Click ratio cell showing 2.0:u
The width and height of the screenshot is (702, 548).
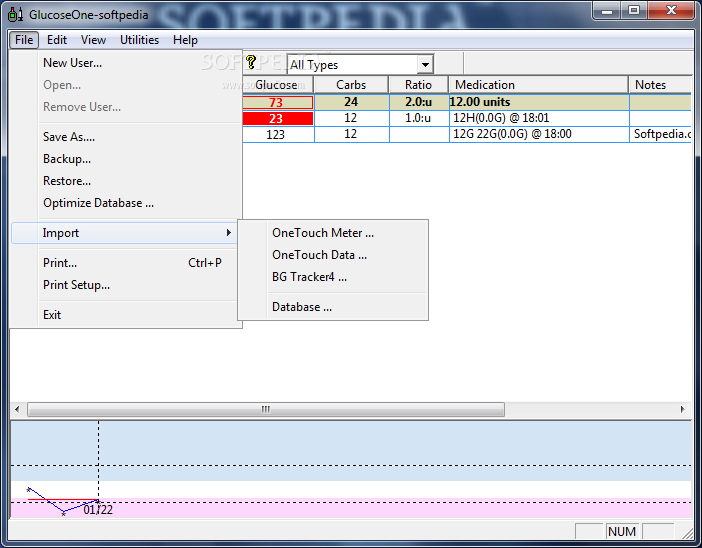(419, 102)
